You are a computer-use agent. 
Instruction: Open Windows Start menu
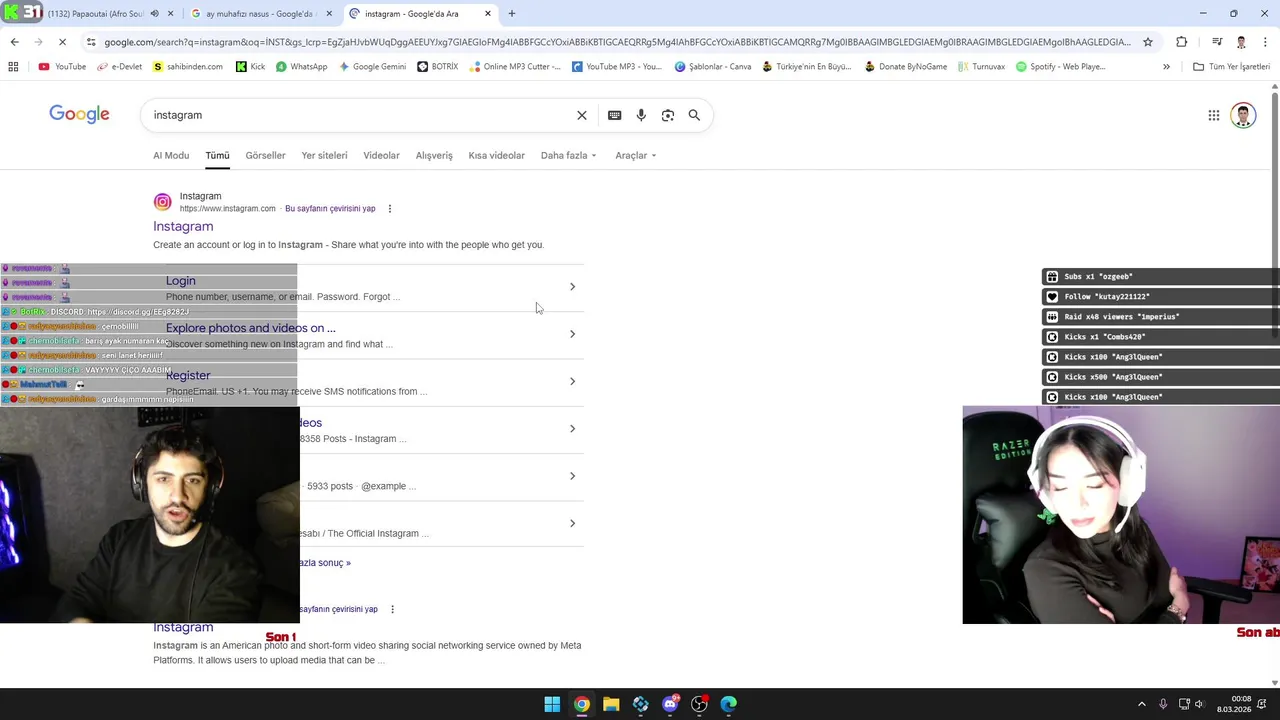[552, 704]
